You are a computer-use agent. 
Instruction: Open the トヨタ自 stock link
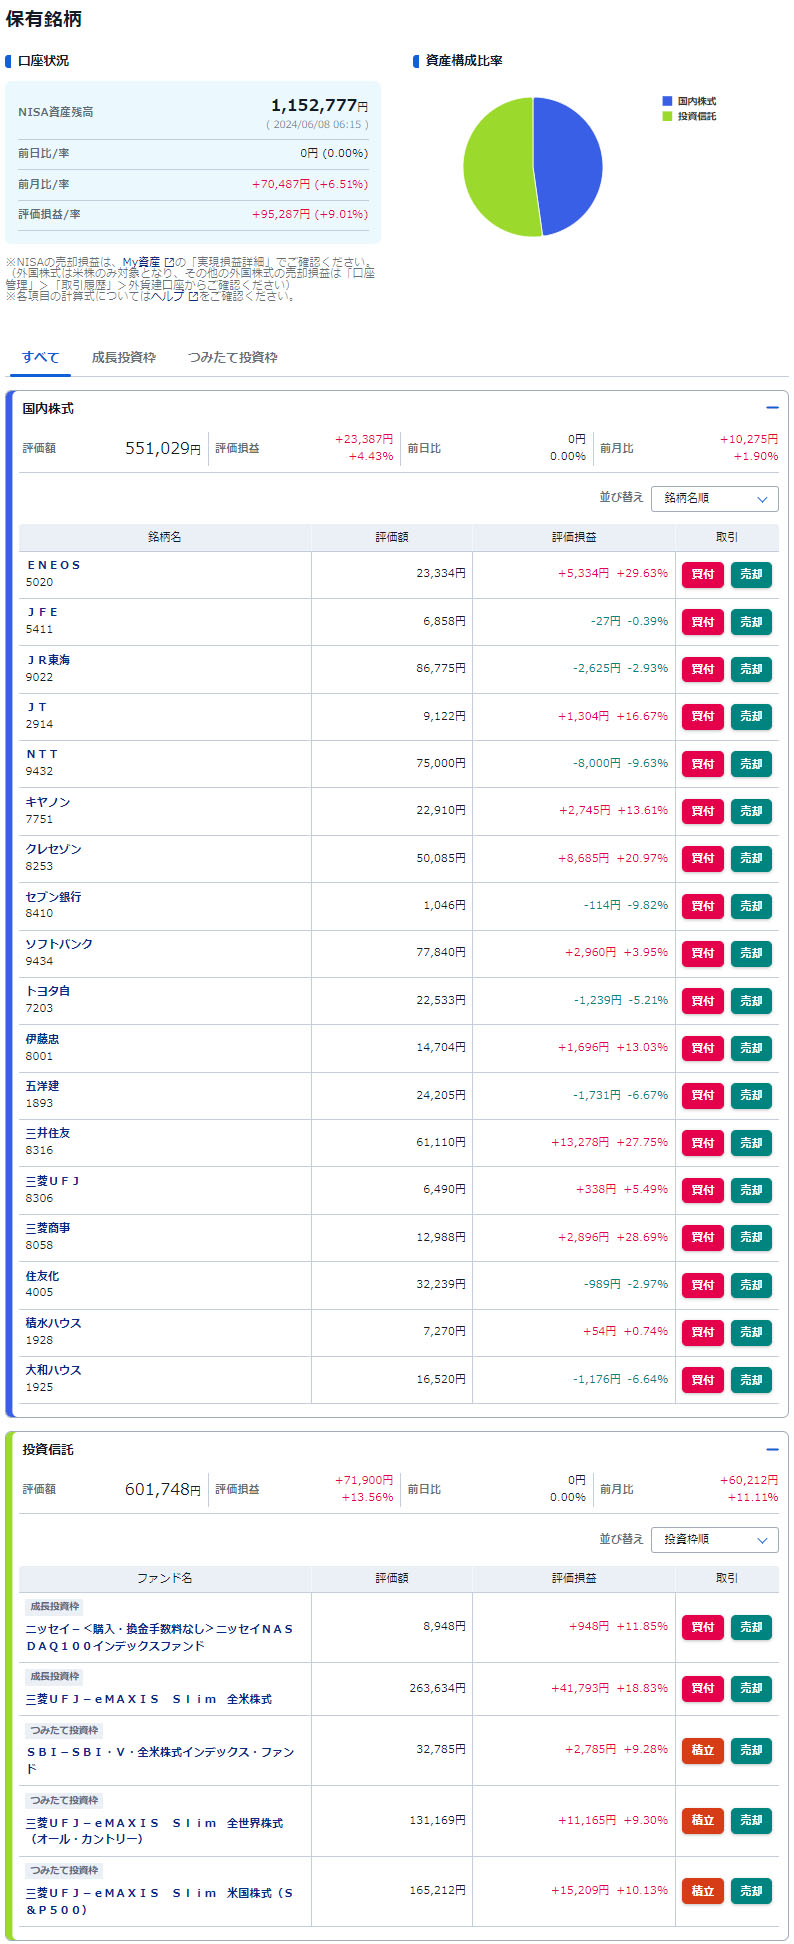pos(48,991)
